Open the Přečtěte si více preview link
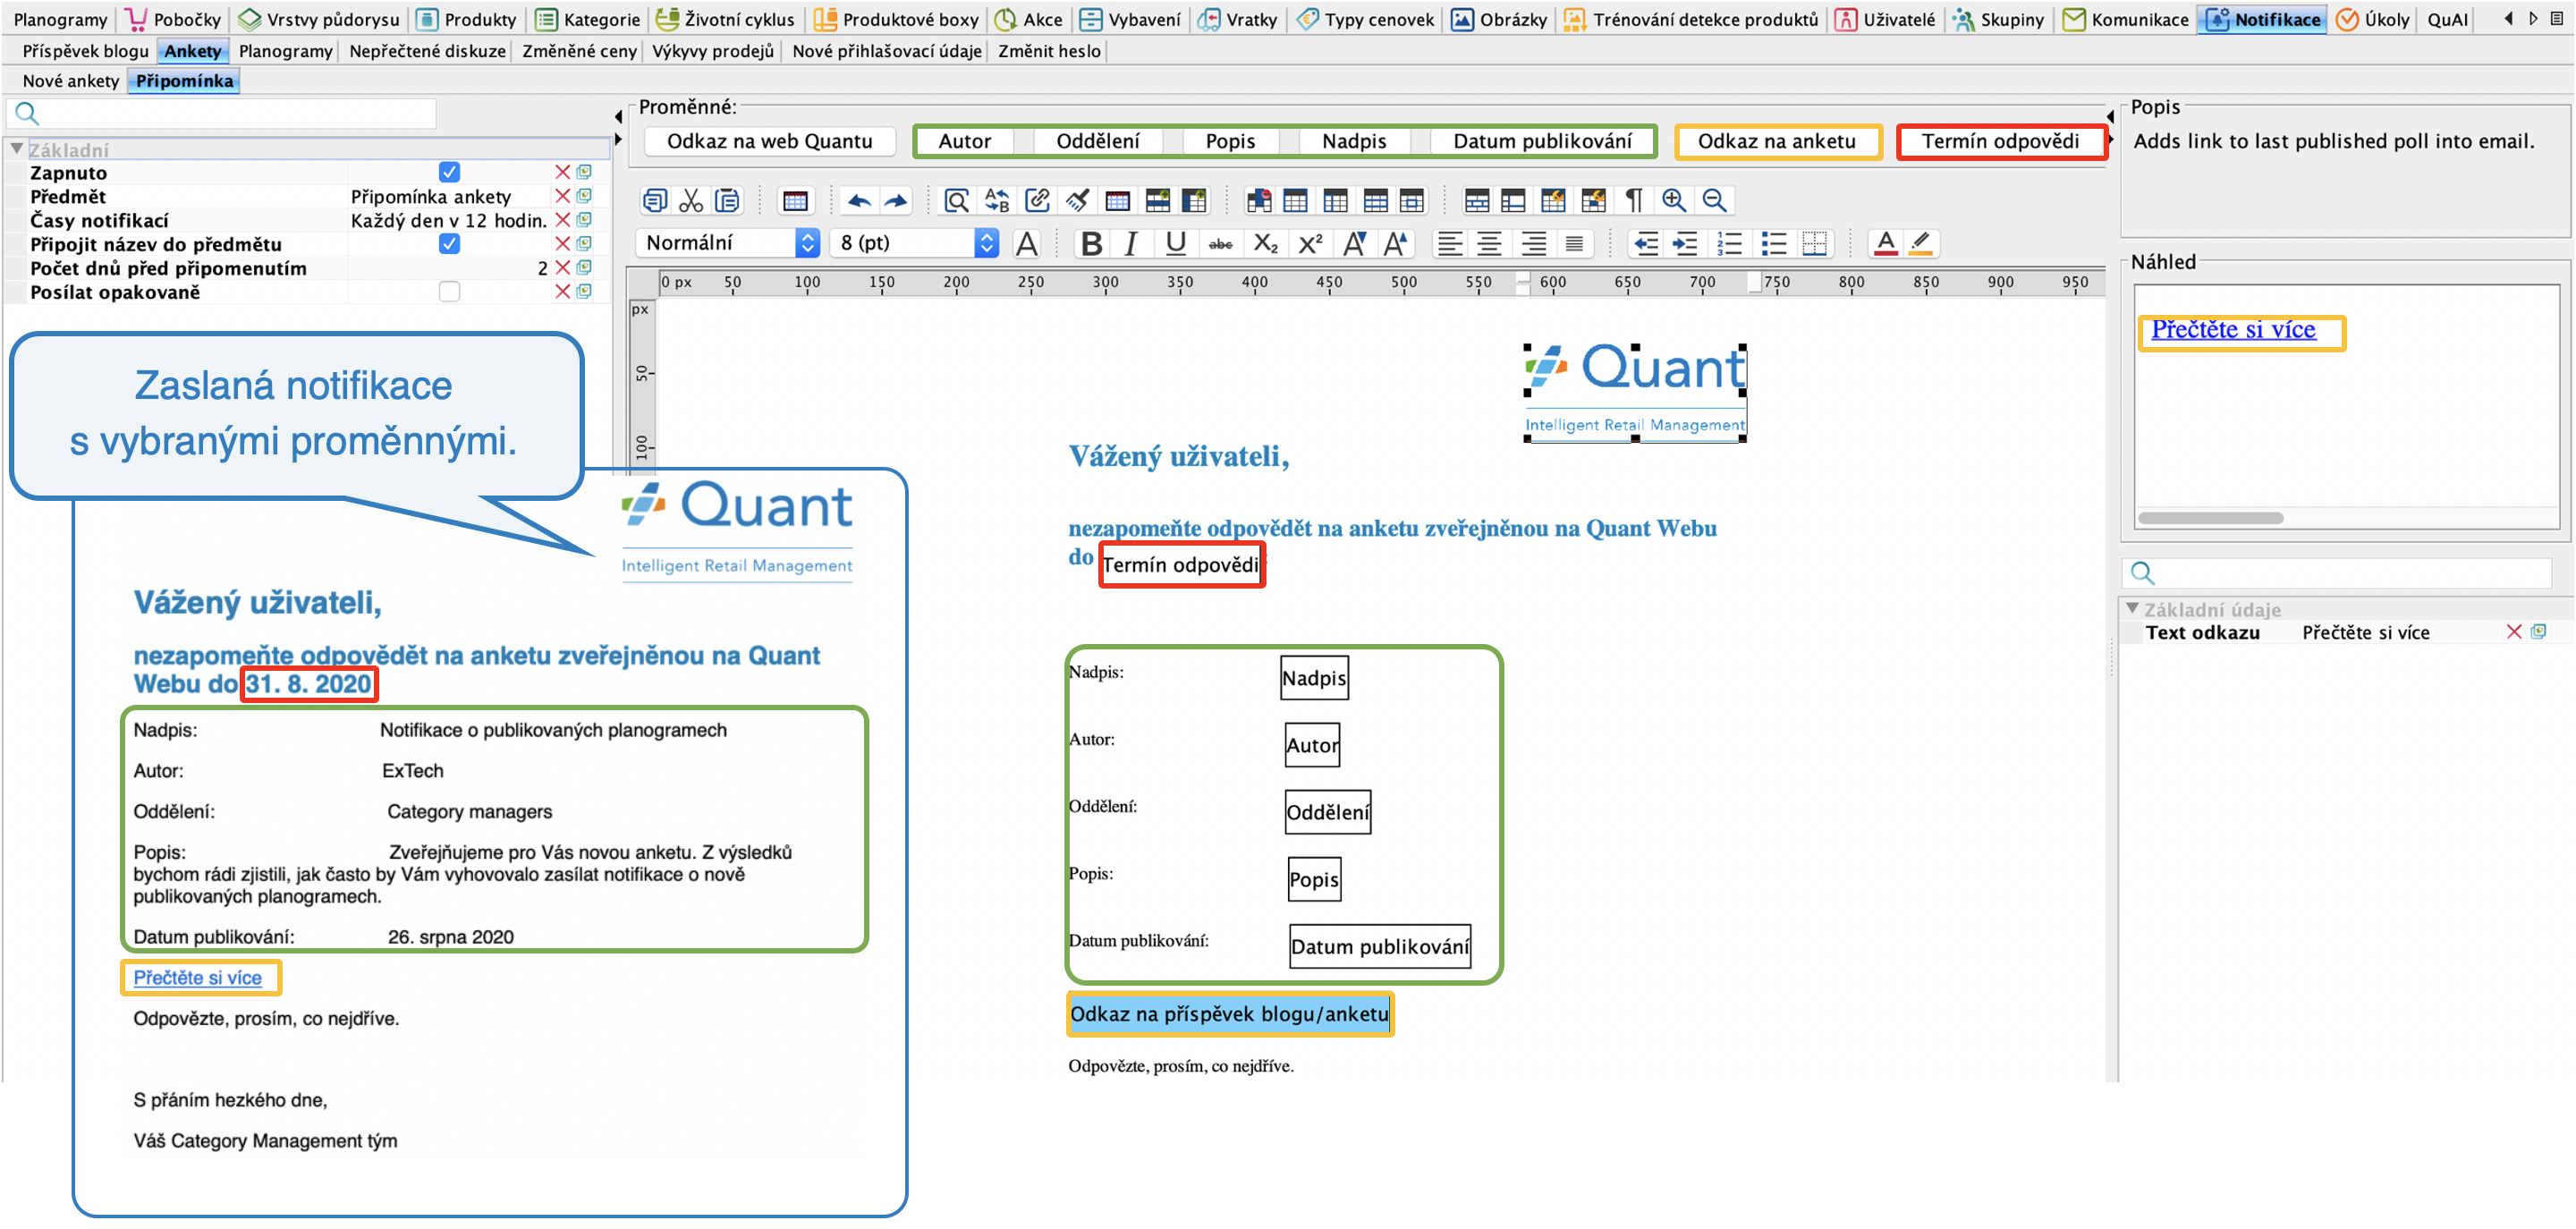2576x1229 pixels. coord(2233,330)
